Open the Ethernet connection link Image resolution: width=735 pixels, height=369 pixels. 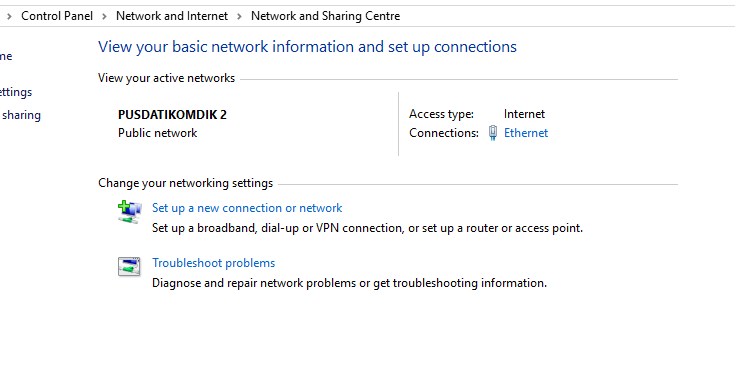click(x=525, y=133)
